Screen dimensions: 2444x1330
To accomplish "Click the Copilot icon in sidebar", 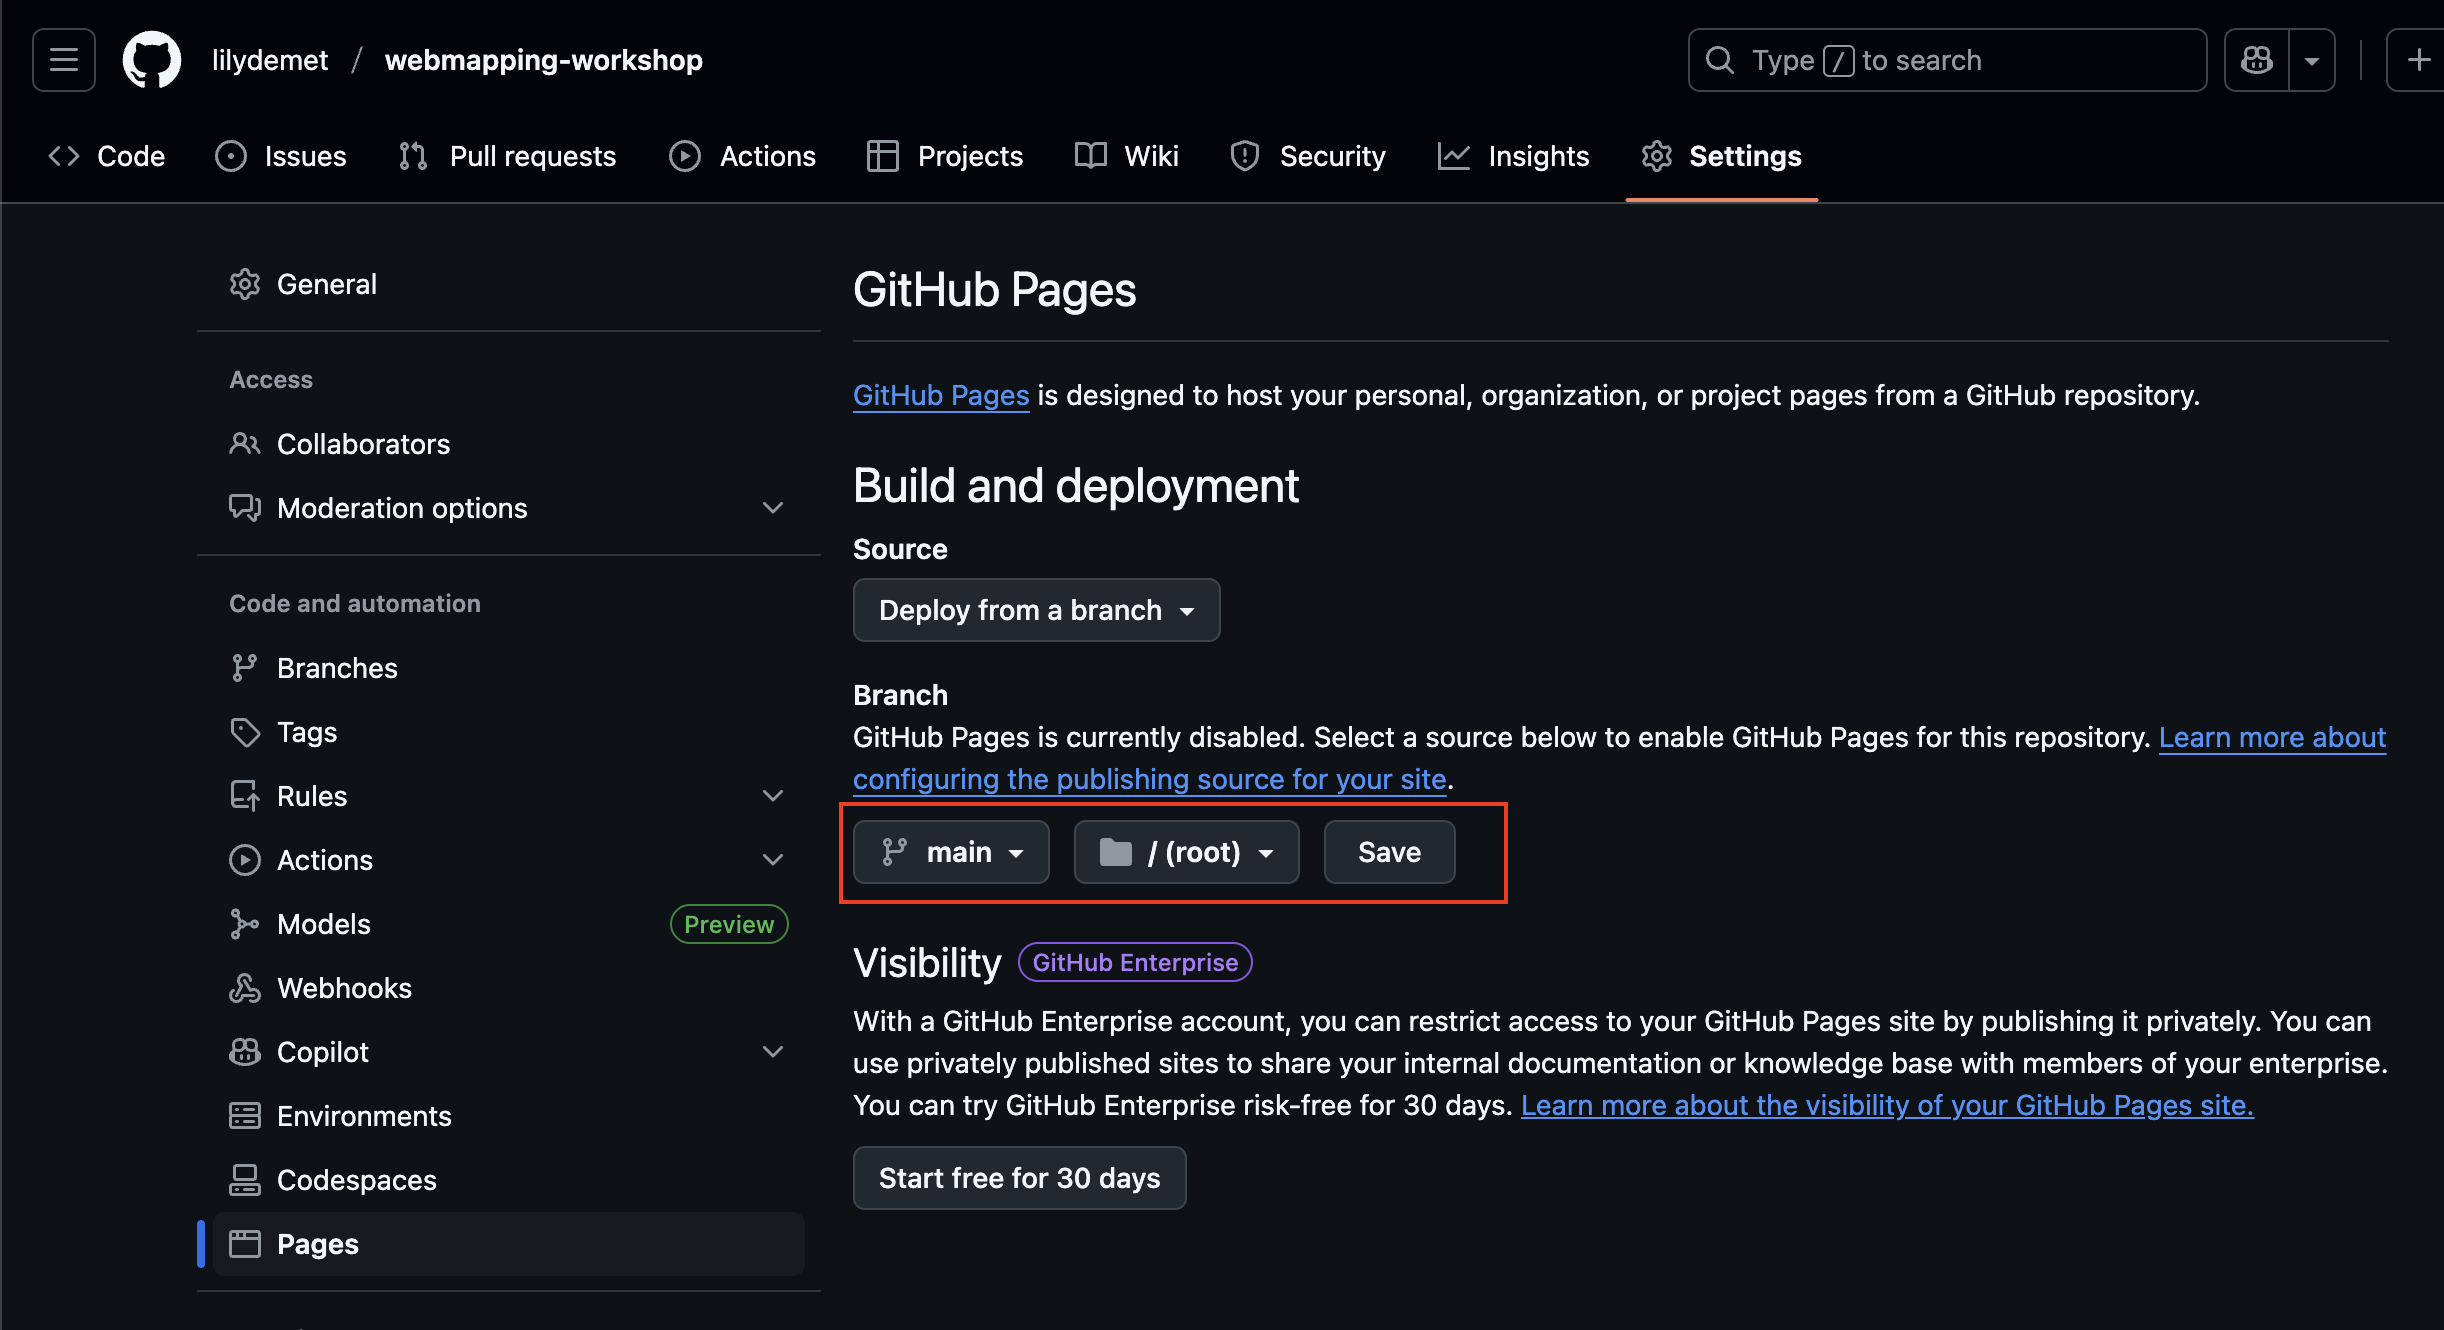I will click(245, 1052).
